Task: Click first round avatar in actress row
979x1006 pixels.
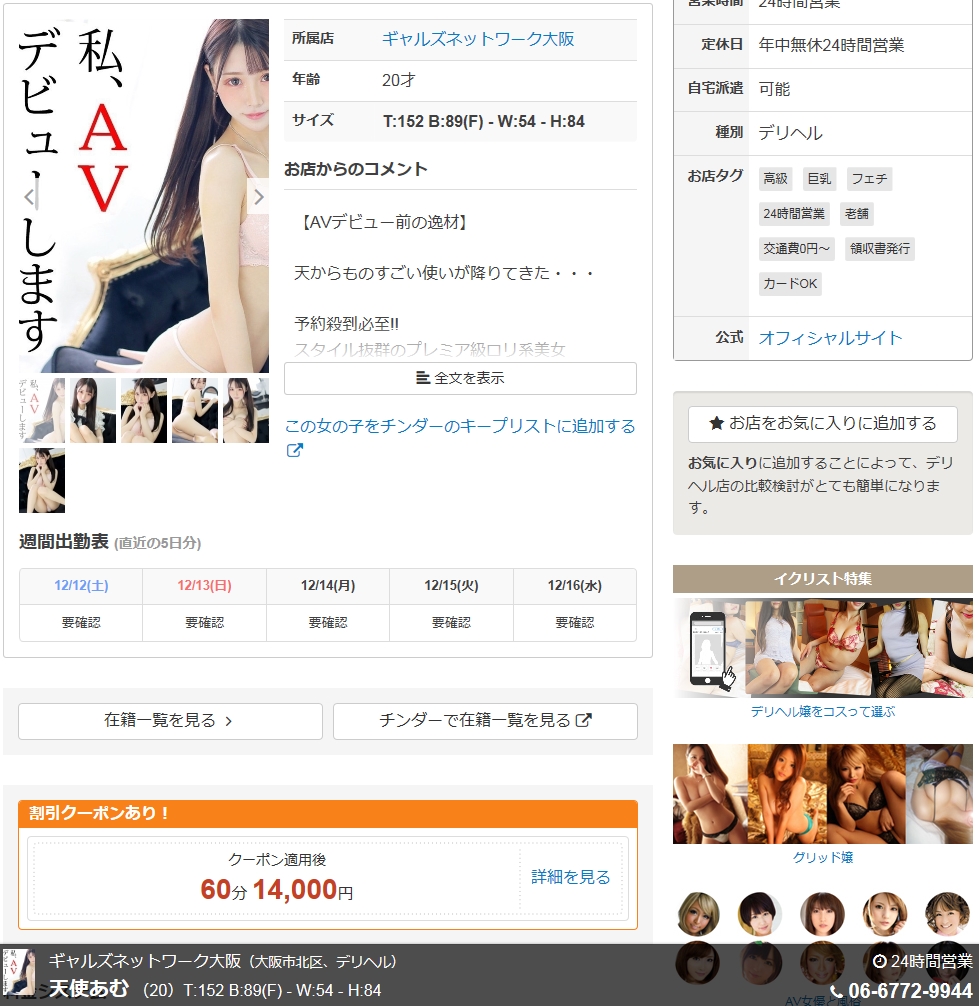Action: pos(698,914)
